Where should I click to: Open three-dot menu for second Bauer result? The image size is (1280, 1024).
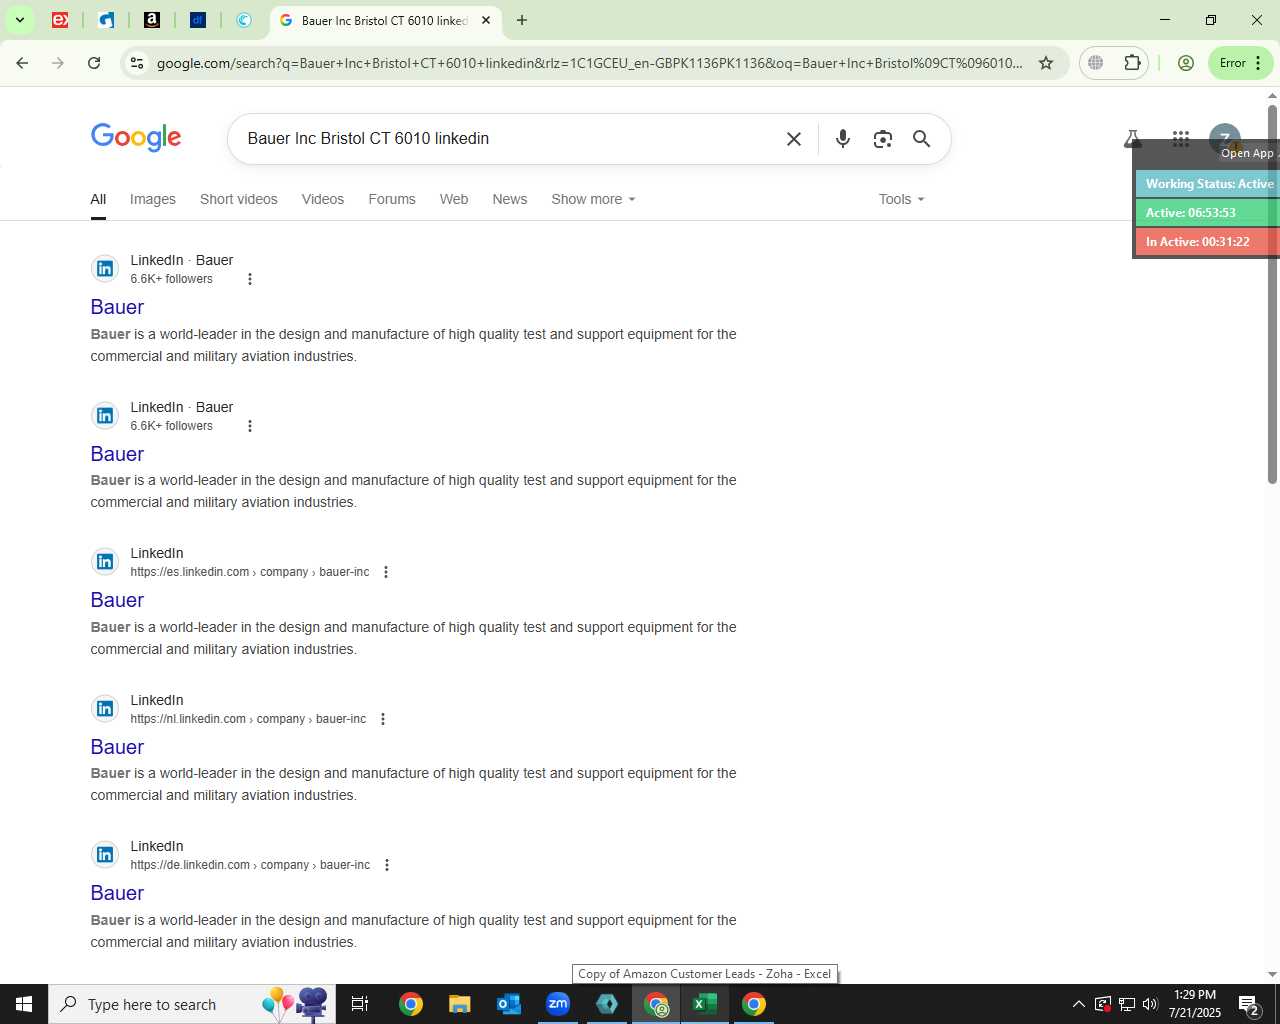pyautogui.click(x=250, y=426)
